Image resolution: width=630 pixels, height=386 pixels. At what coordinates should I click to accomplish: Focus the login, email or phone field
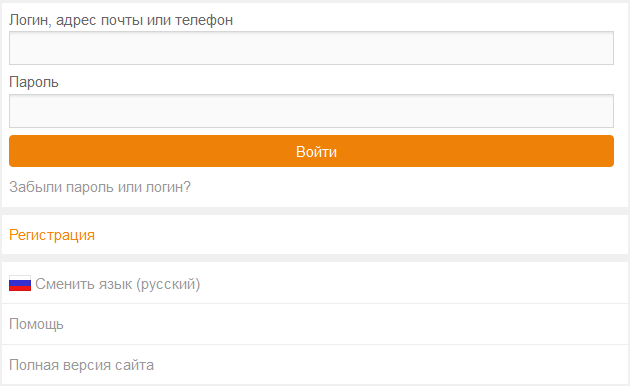click(311, 48)
